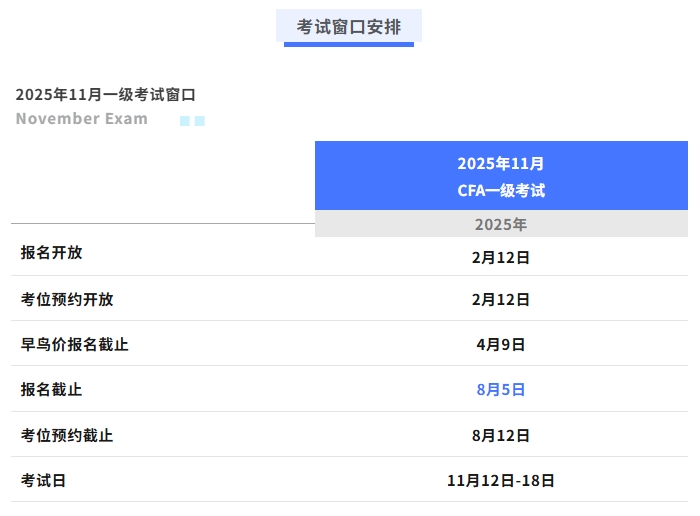Click the 报名截止 row label

pyautogui.click(x=51, y=389)
